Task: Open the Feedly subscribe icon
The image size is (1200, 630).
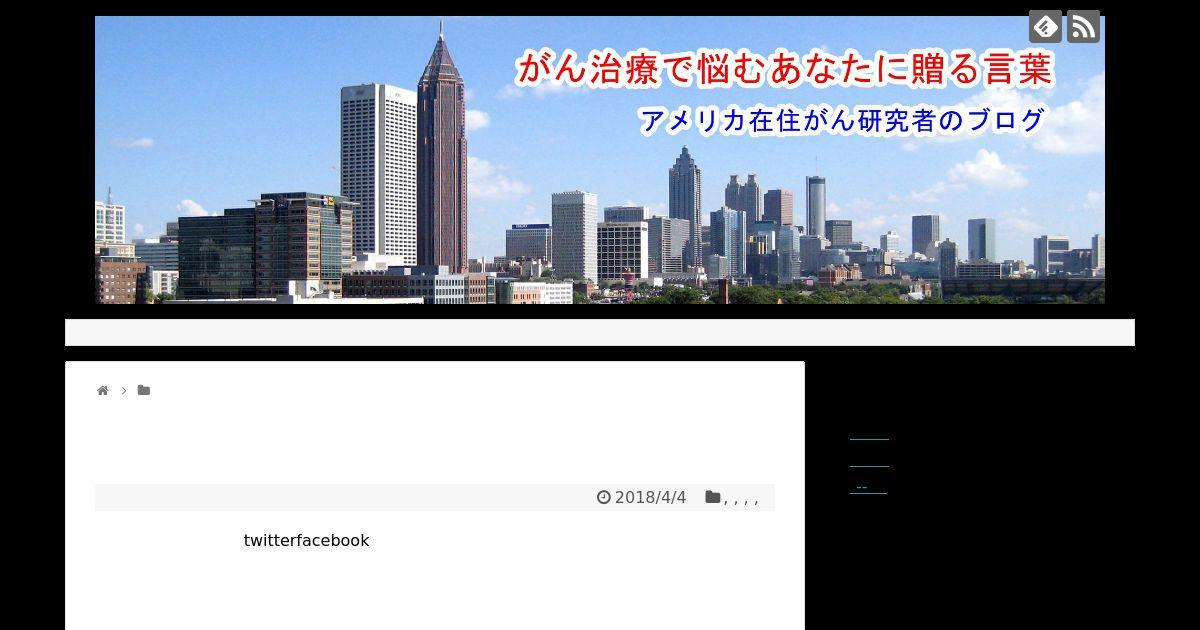Action: [1045, 26]
